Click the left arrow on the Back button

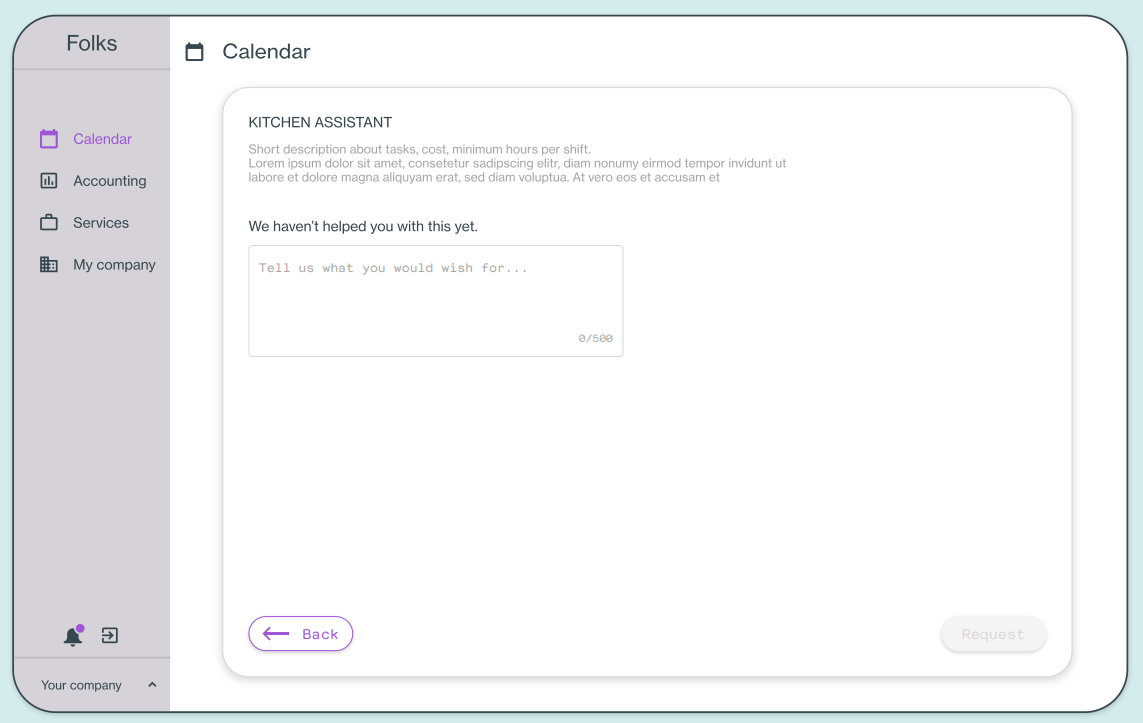coord(276,634)
